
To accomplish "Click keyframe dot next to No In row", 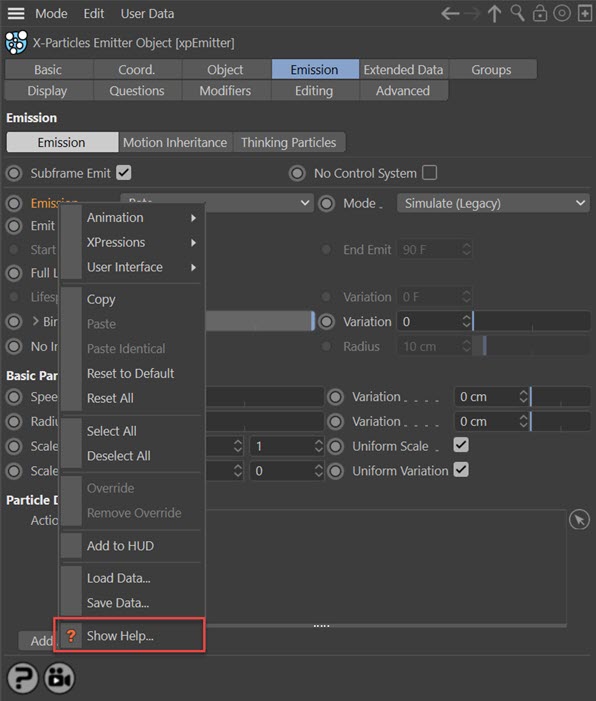I will [14, 346].
